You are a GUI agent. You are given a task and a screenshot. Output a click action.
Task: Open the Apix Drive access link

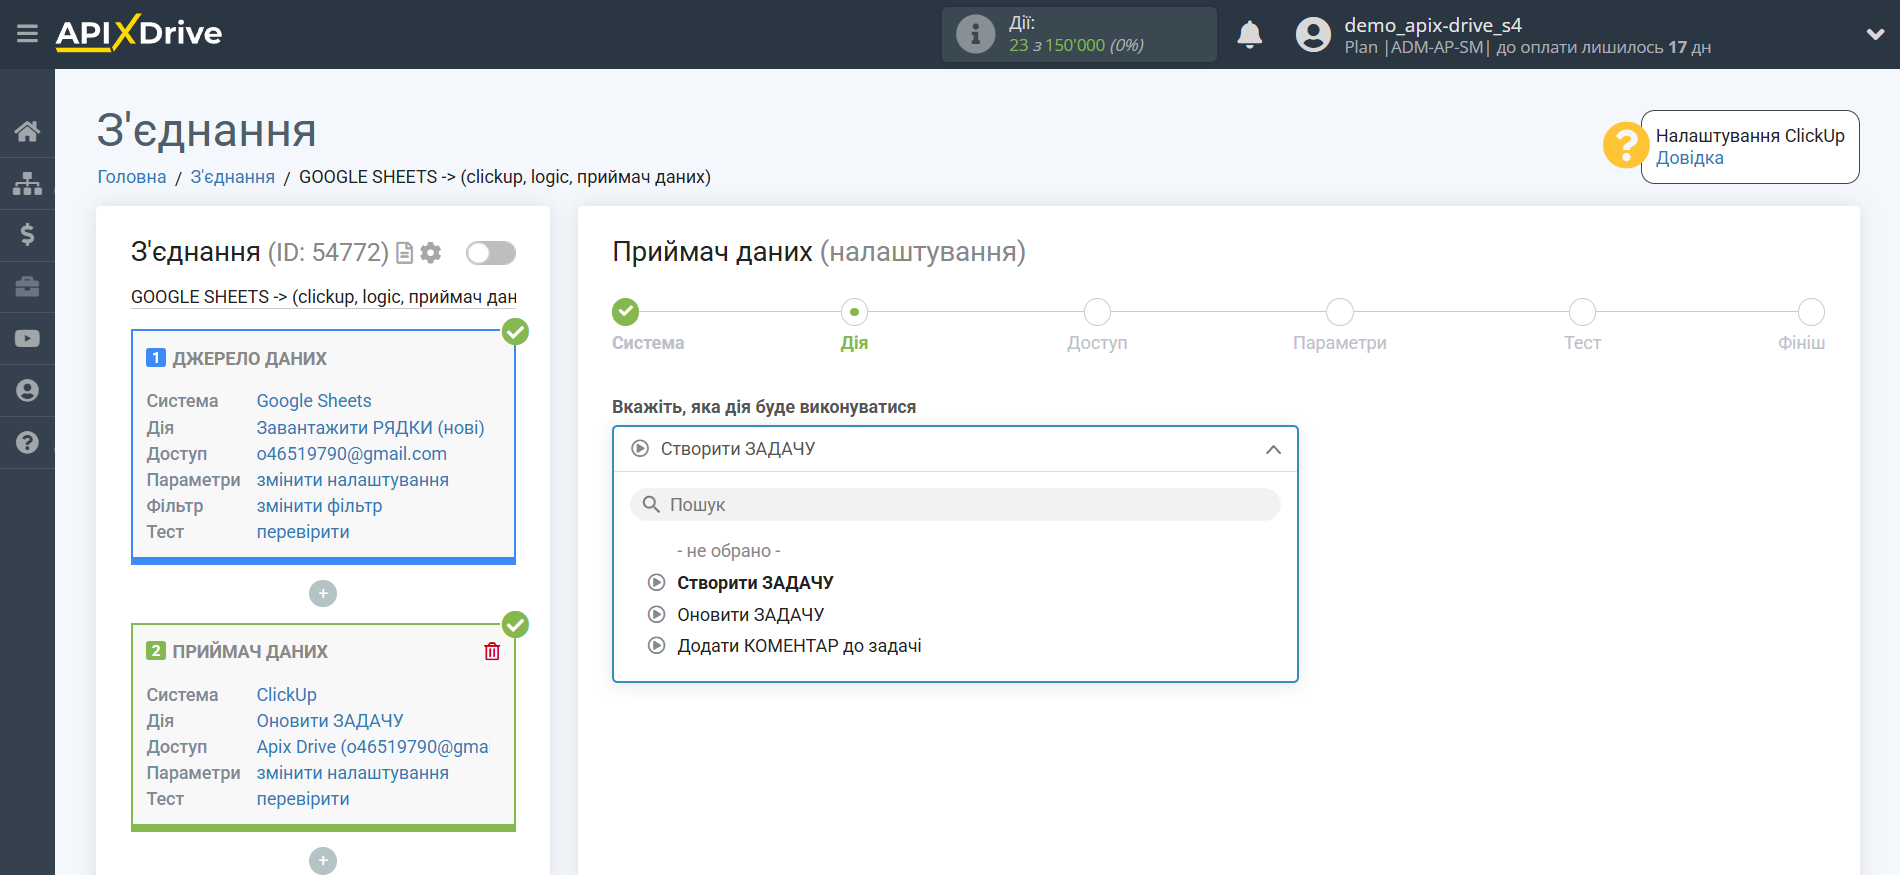click(x=373, y=747)
